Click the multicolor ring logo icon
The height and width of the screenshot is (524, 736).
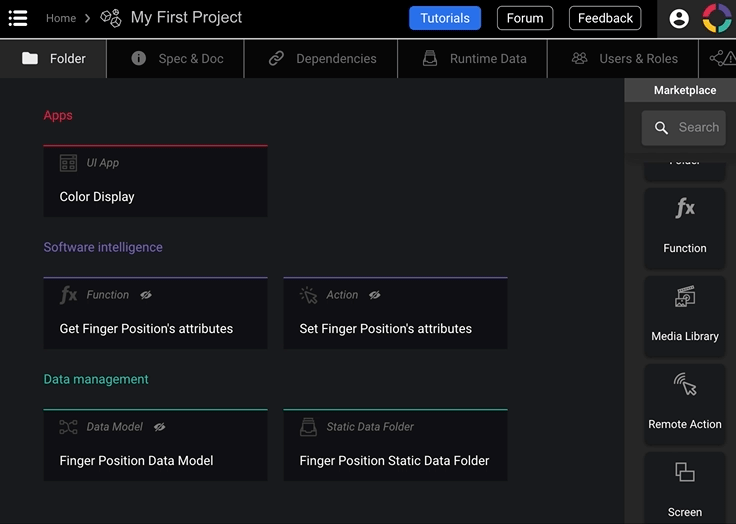(x=716, y=18)
